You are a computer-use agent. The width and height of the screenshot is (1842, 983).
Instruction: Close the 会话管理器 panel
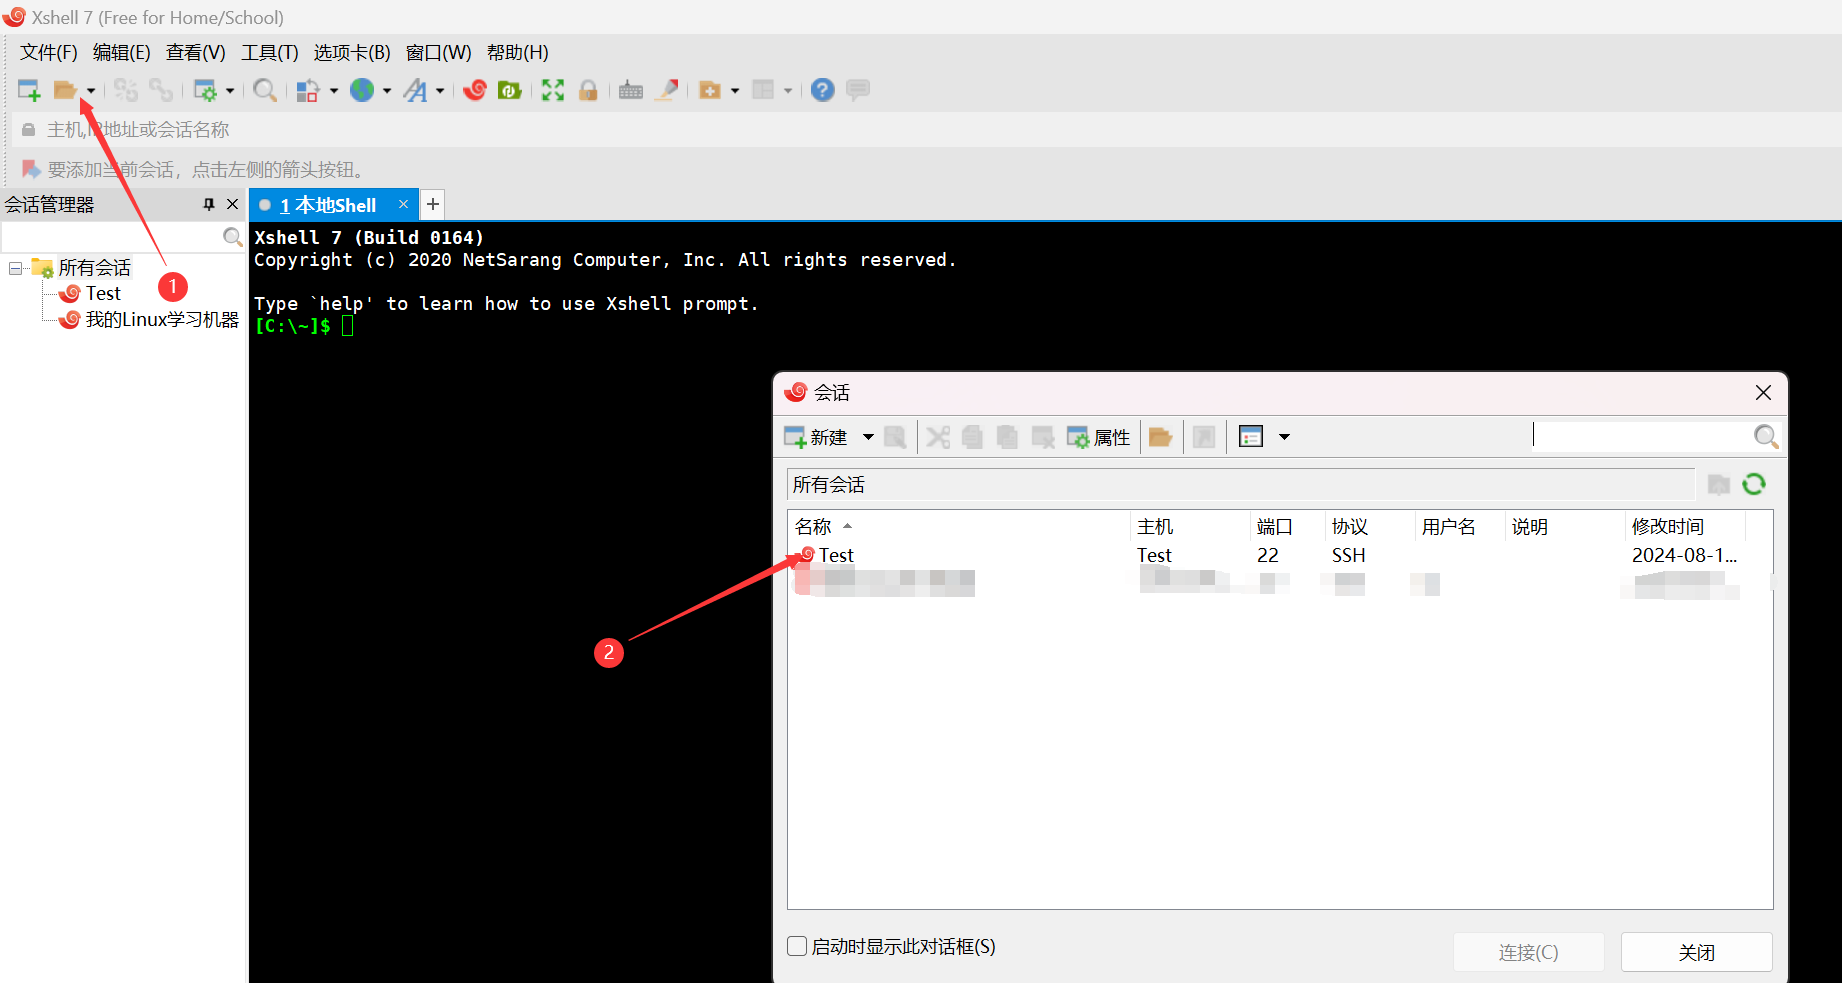point(232,204)
